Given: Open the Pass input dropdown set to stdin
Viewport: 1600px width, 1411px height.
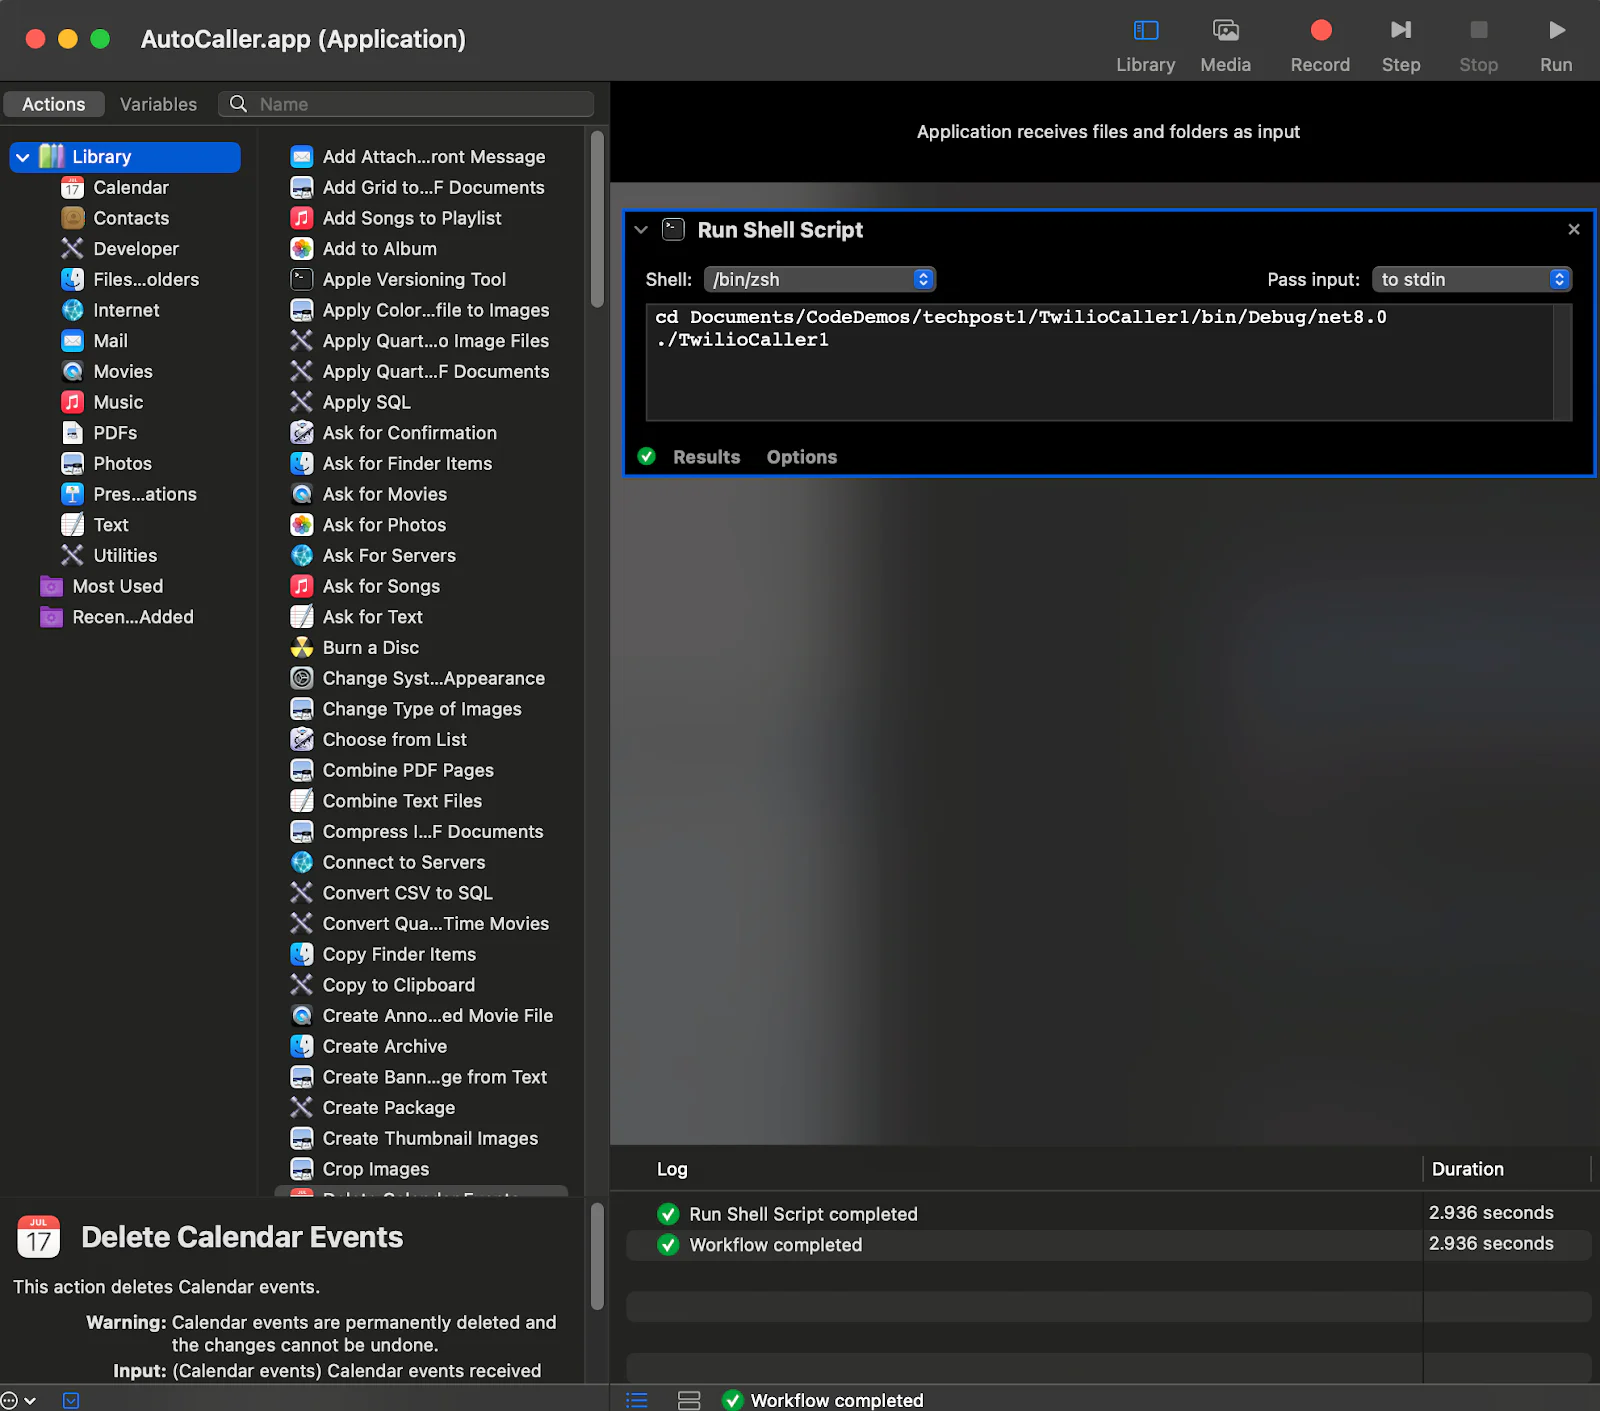Looking at the screenshot, I should point(1472,279).
